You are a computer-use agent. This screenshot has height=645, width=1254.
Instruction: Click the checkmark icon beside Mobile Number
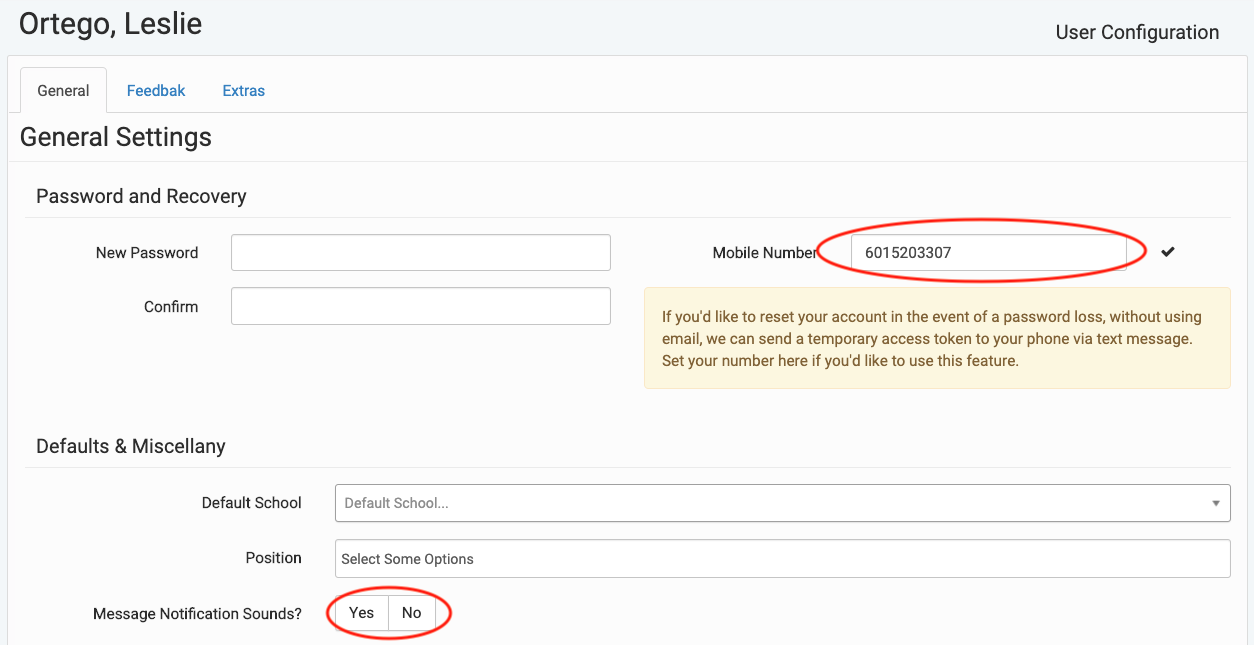(x=1168, y=252)
